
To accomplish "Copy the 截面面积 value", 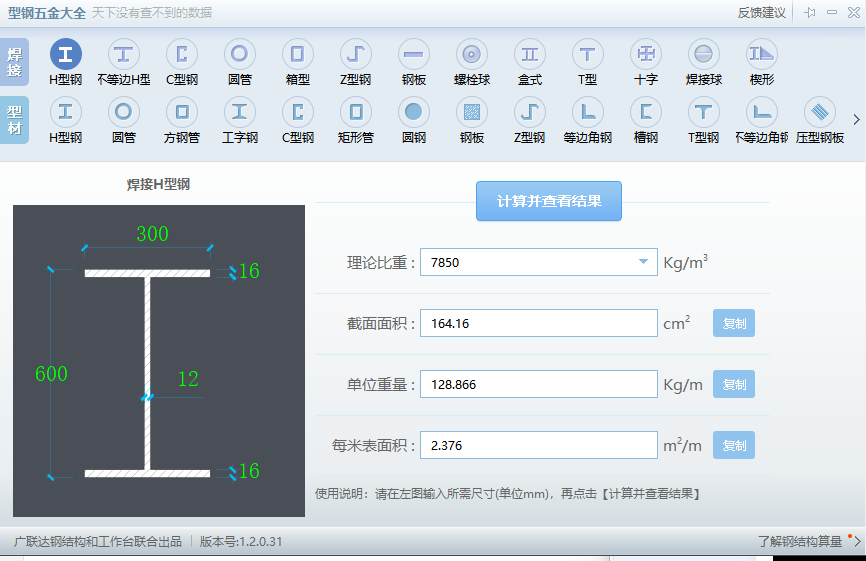I will 734,324.
